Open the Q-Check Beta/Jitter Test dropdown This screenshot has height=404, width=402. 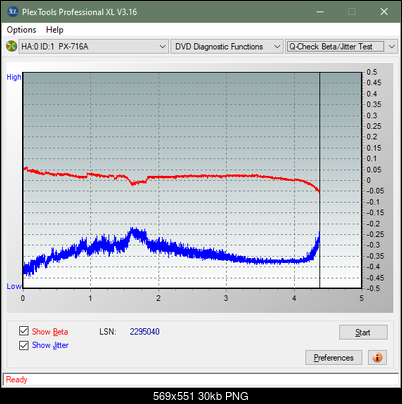point(341,47)
